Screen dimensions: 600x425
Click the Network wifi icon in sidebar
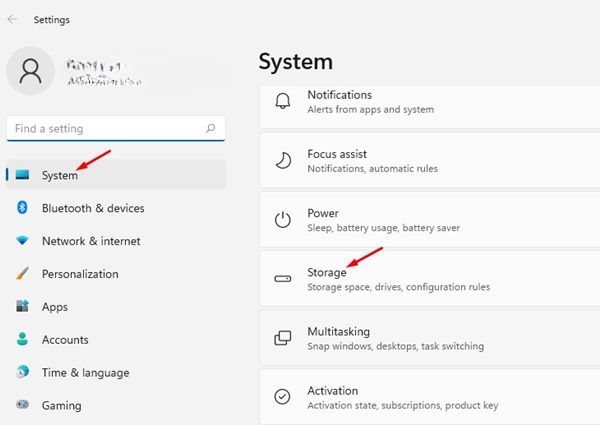tap(22, 241)
